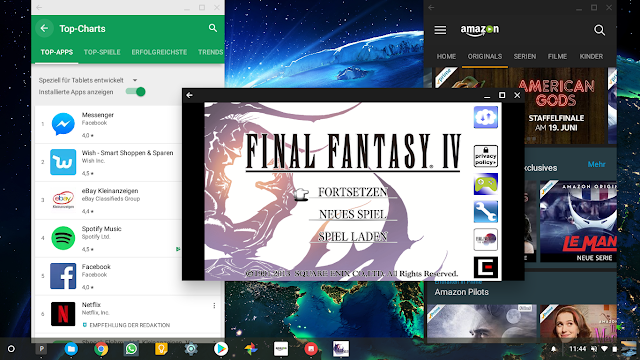Select 'Wish - Smart Shoppen & Sparen' title
Image resolution: width=640 pixels, height=360 pixels.
pyautogui.click(x=127, y=153)
